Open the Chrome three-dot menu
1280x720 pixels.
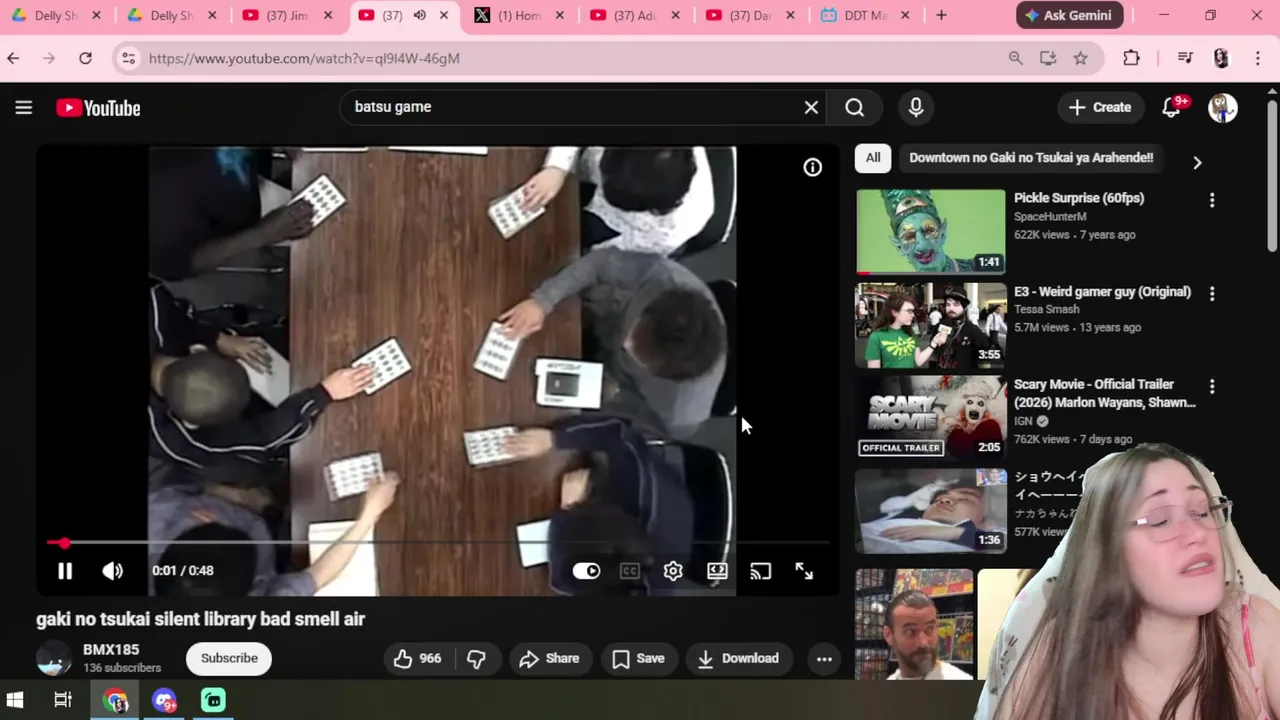point(1258,58)
